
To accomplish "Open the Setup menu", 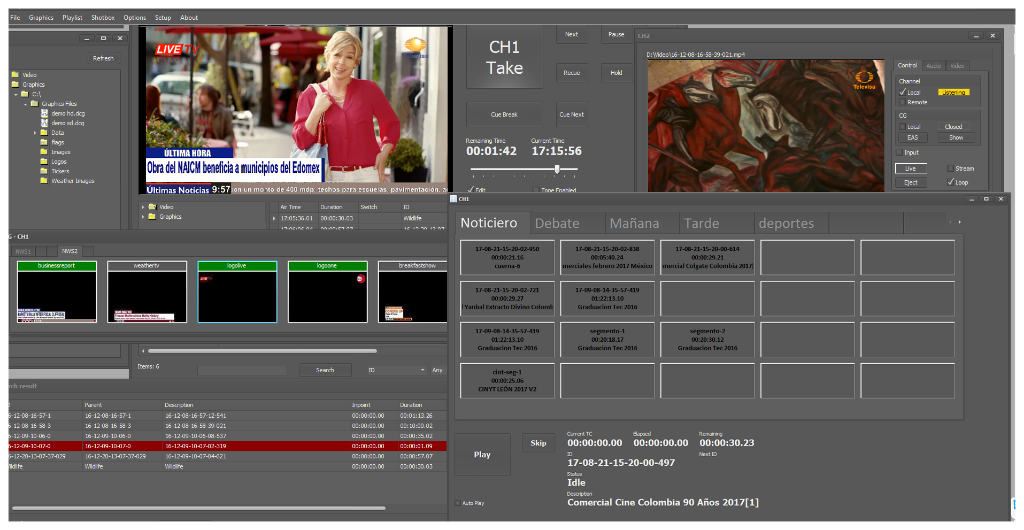I will [163, 18].
